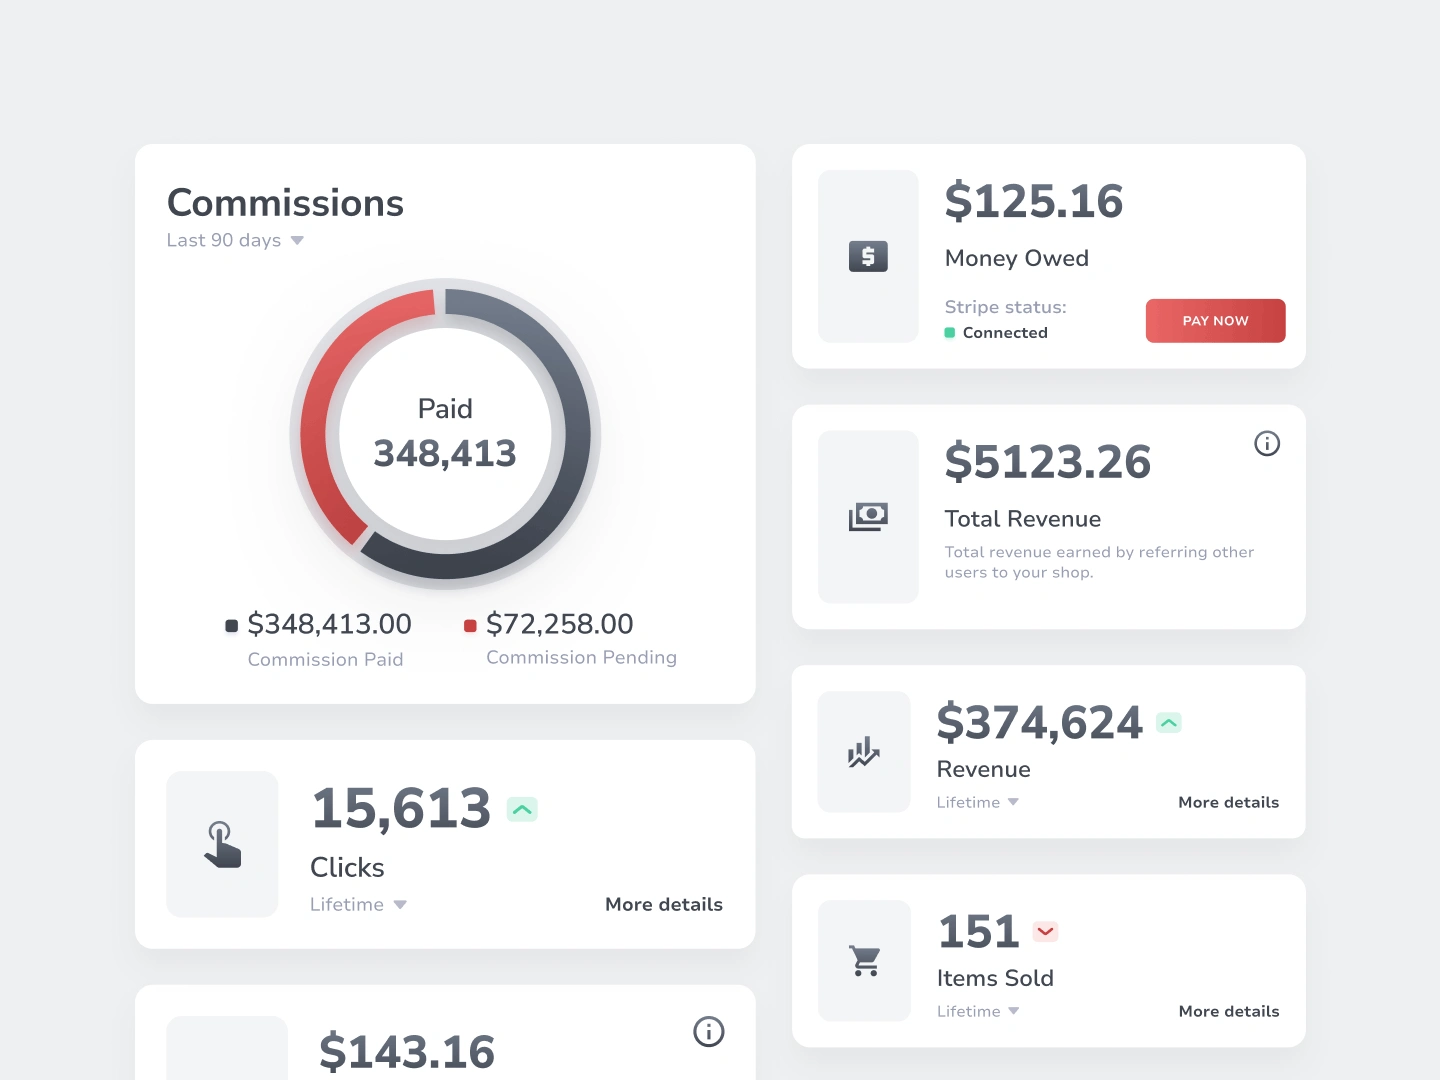This screenshot has width=1440, height=1080.
Task: Click the donut chart center showing Paid 348,413
Action: [445, 432]
